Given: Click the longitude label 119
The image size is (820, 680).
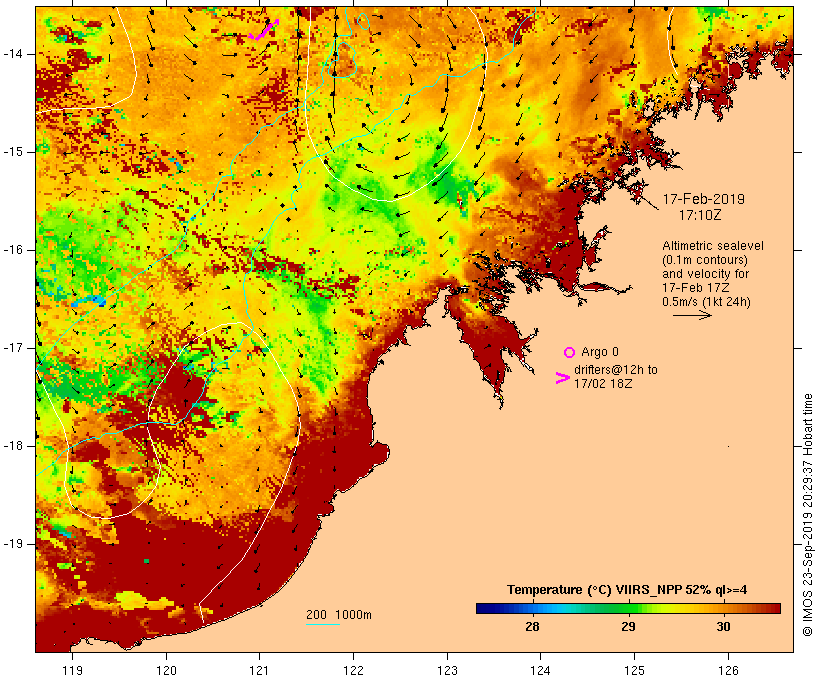Looking at the screenshot, I should [72, 670].
